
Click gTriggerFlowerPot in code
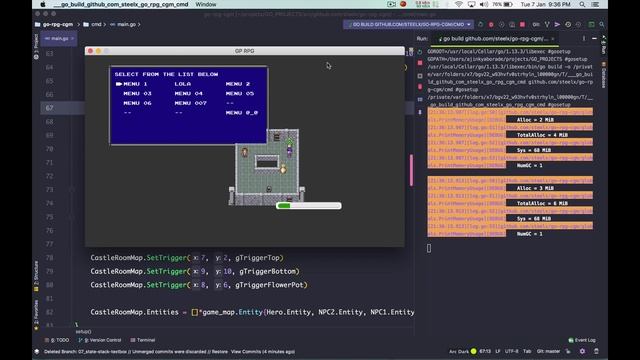pos(269,285)
